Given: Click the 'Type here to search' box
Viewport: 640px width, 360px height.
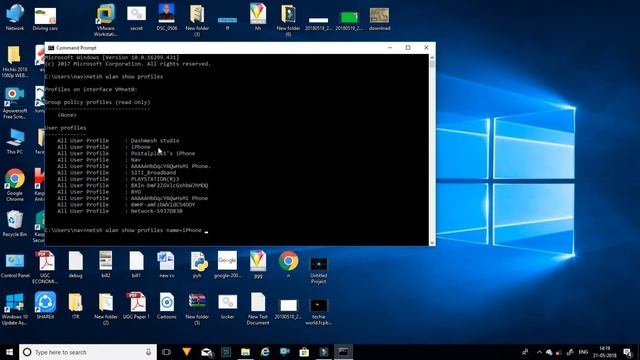Looking at the screenshot, I should point(88,352).
